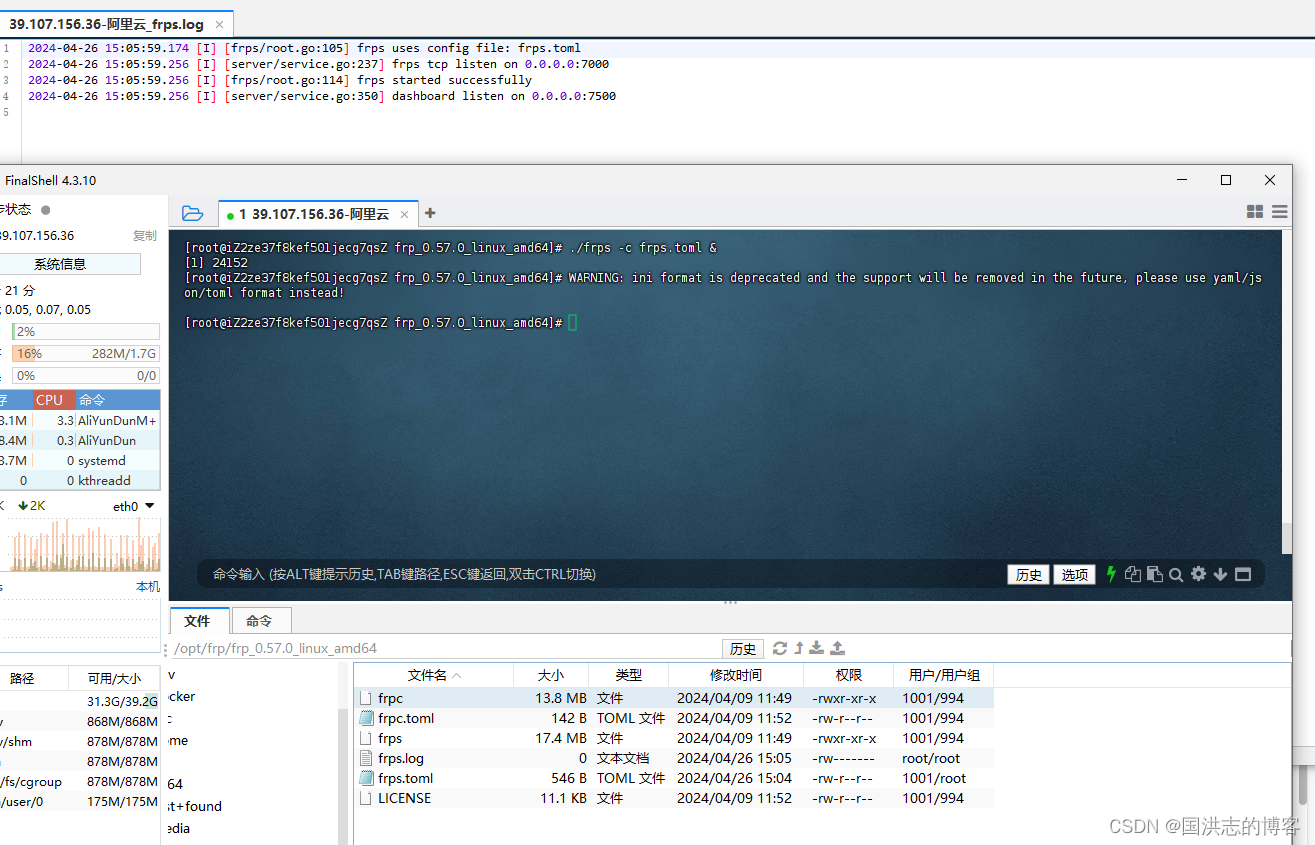The width and height of the screenshot is (1315, 845).
Task: Click the green lightning quick command icon
Action: click(x=1111, y=574)
